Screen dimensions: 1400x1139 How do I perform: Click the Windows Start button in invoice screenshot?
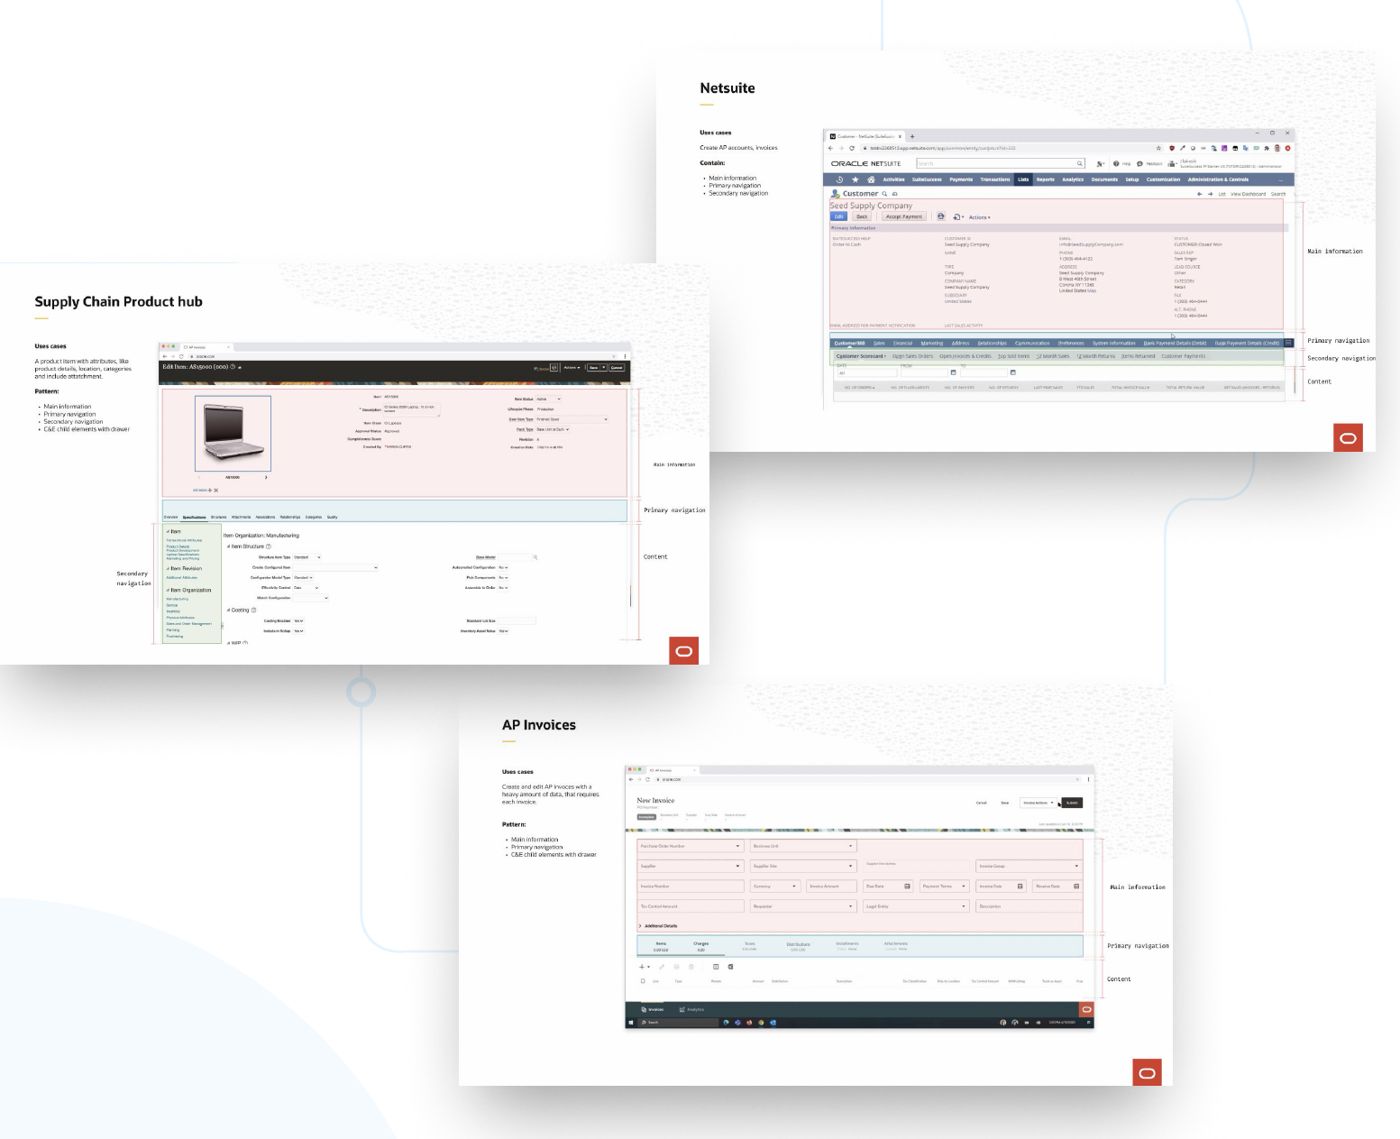point(631,1022)
